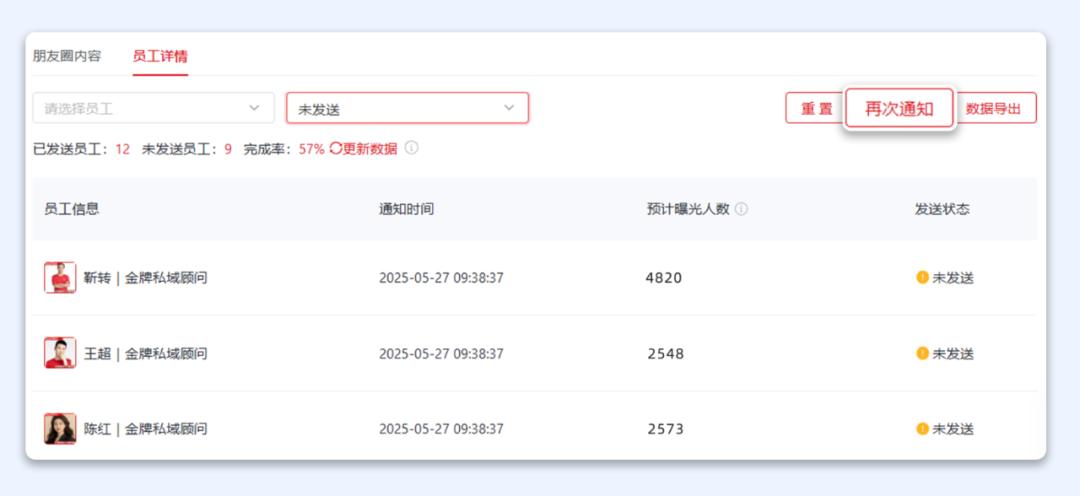The height and width of the screenshot is (496, 1080).
Task: Click the 发送状态 column header
Action: tap(942, 209)
